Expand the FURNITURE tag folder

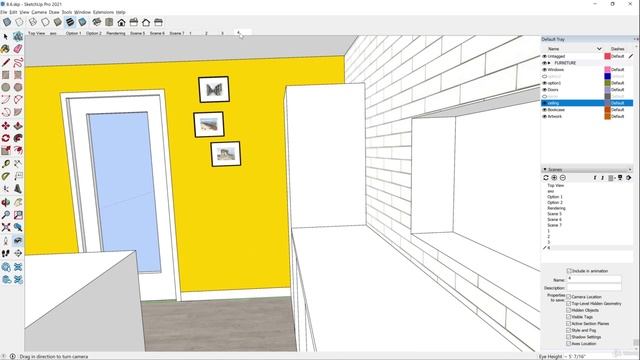[549, 63]
